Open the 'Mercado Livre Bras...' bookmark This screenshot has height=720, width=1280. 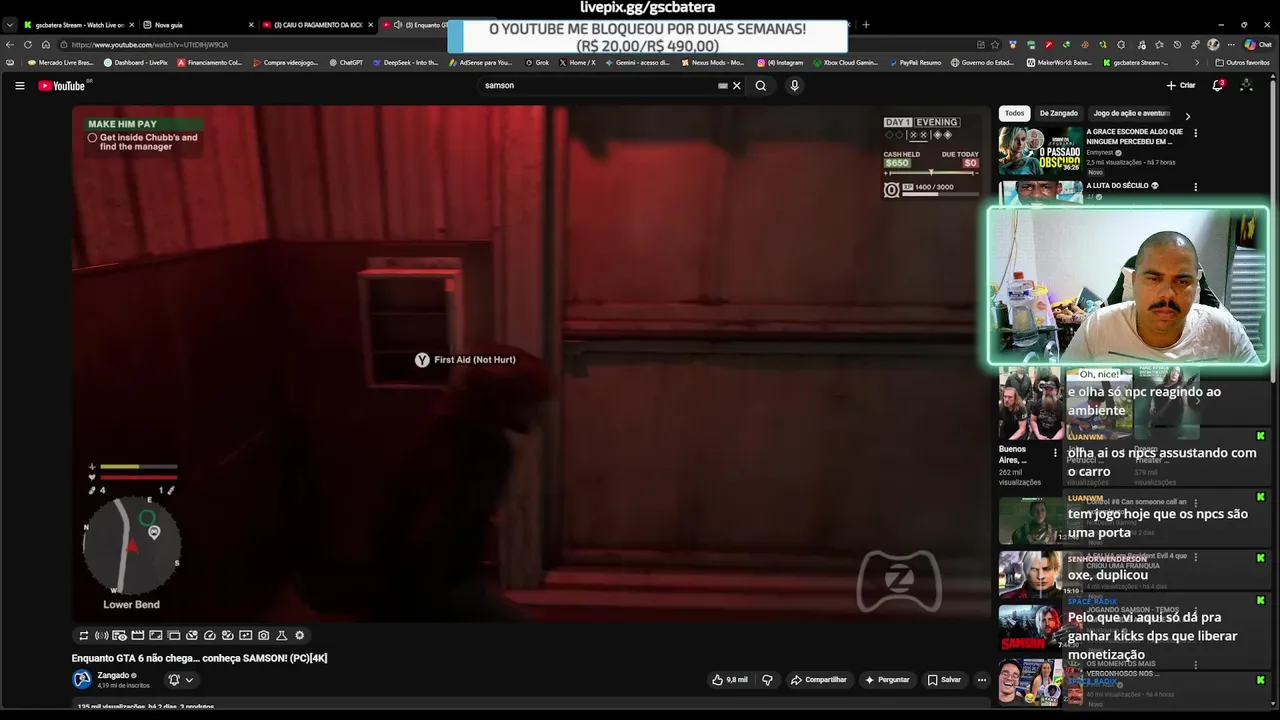[60, 63]
